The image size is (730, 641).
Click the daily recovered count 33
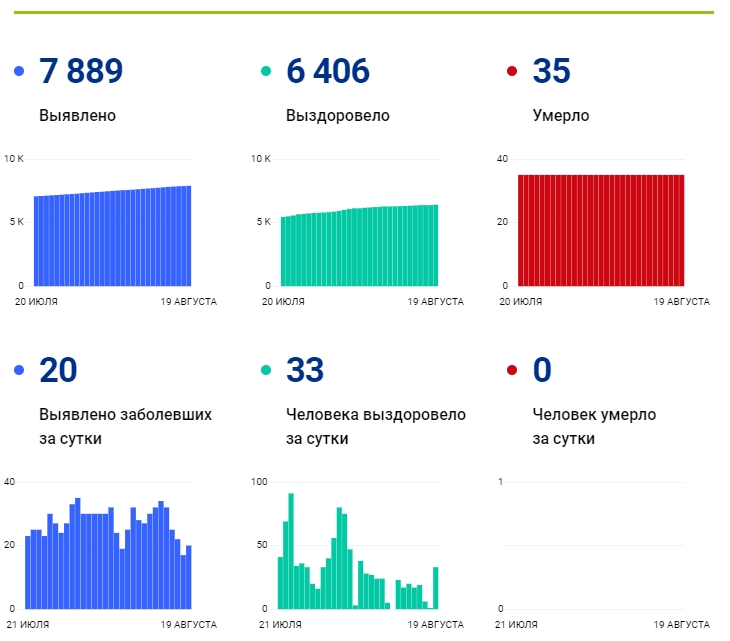click(x=305, y=370)
